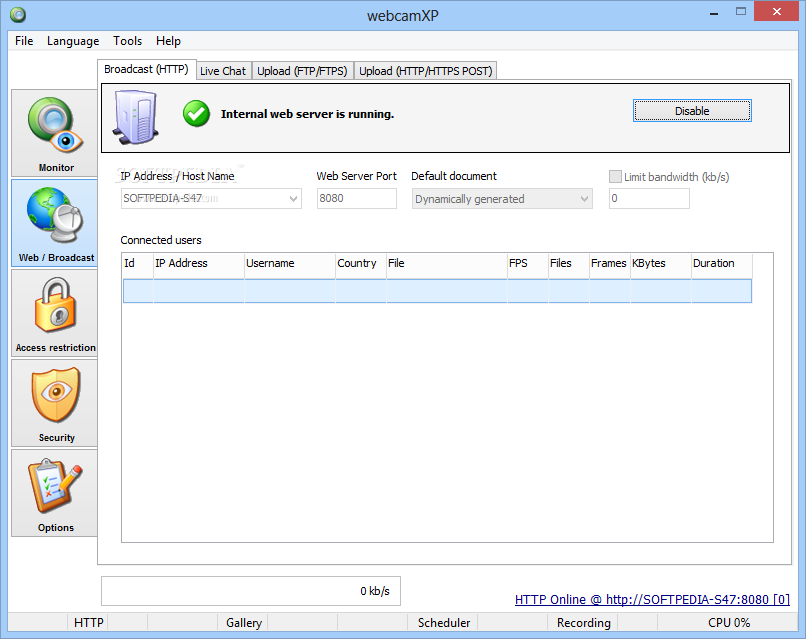This screenshot has width=806, height=639.
Task: Click the webcamXP title bar app icon
Action: (x=18, y=15)
